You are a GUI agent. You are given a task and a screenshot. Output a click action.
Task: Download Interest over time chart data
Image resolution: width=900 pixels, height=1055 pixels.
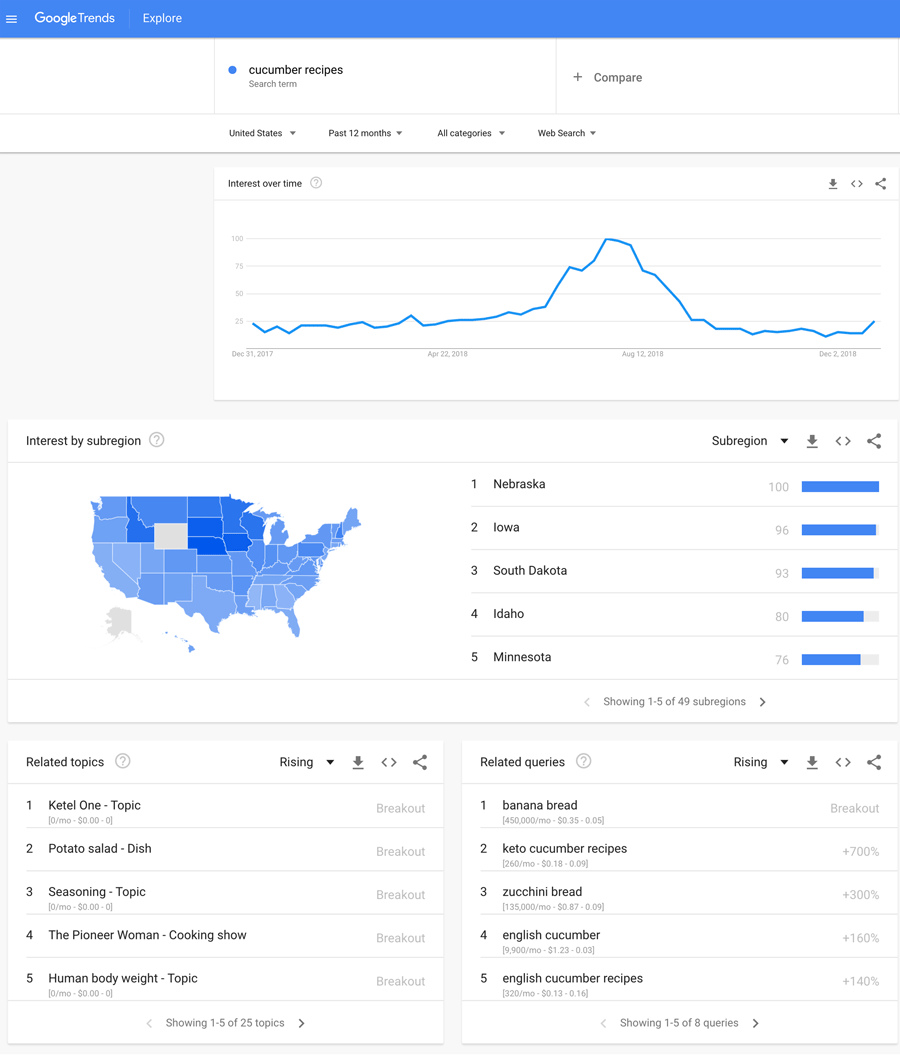[x=832, y=184]
